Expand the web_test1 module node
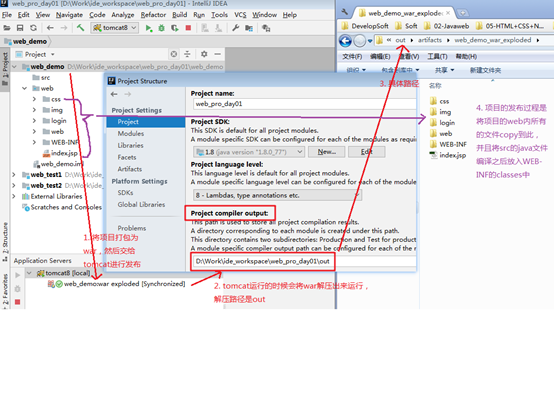 click(14, 175)
